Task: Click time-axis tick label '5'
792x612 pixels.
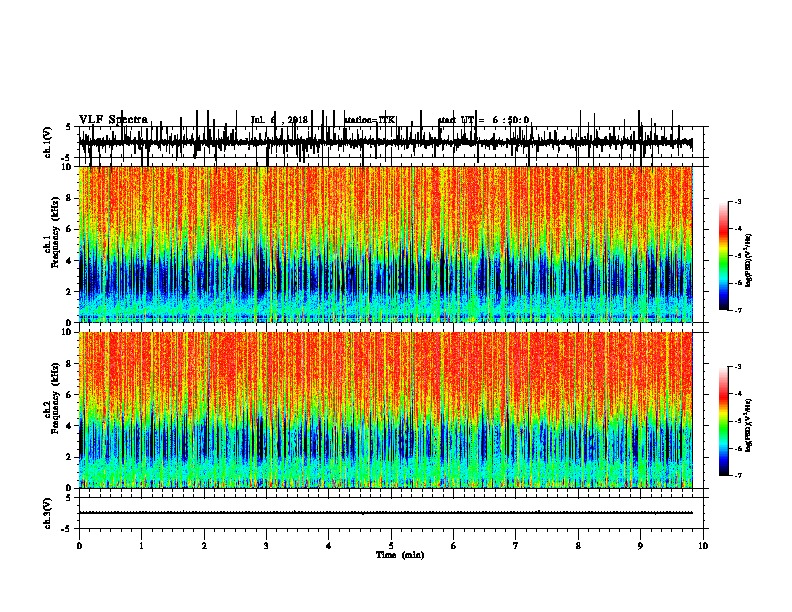Action: (x=391, y=546)
